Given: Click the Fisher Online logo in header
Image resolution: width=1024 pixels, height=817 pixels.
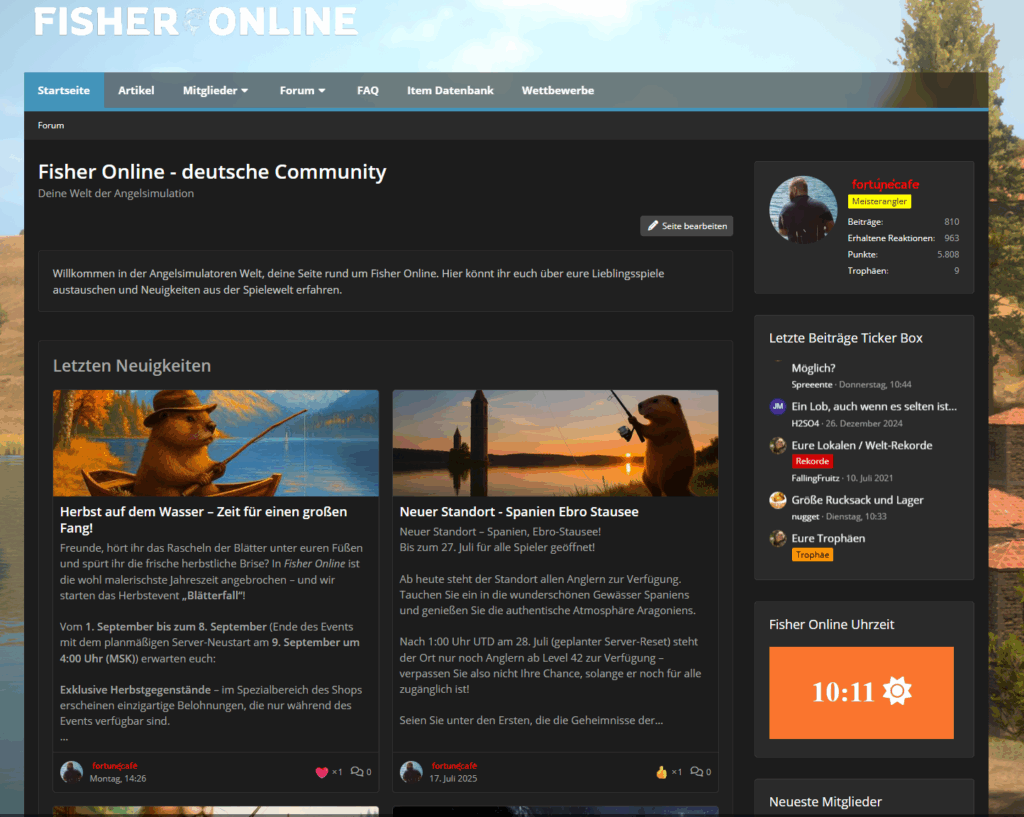Looking at the screenshot, I should click(x=196, y=21).
